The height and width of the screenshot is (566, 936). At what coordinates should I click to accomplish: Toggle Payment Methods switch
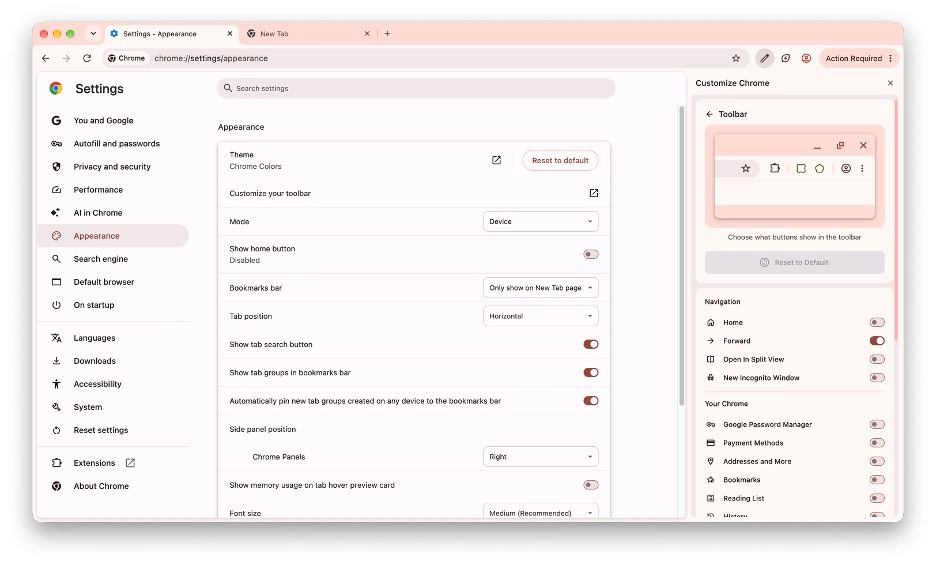tap(876, 443)
